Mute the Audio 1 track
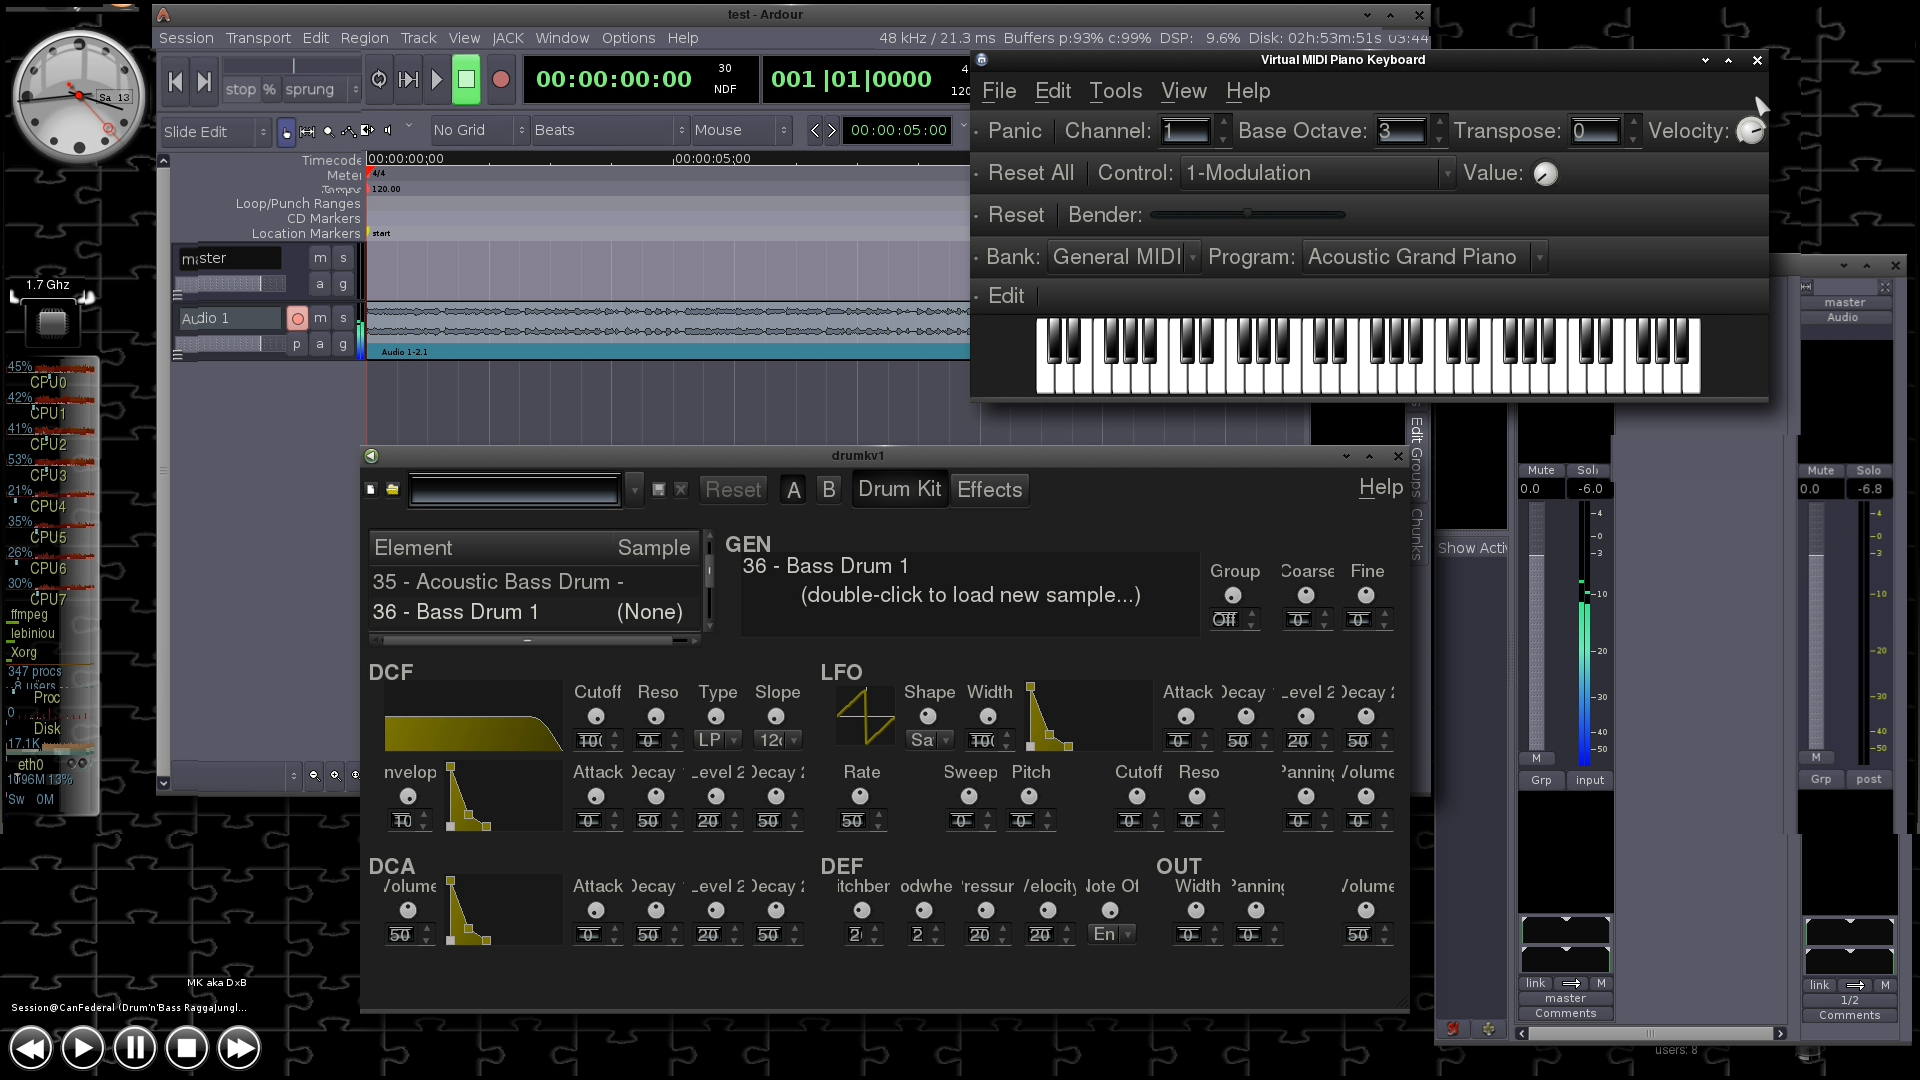This screenshot has width=1920, height=1080. click(x=320, y=318)
